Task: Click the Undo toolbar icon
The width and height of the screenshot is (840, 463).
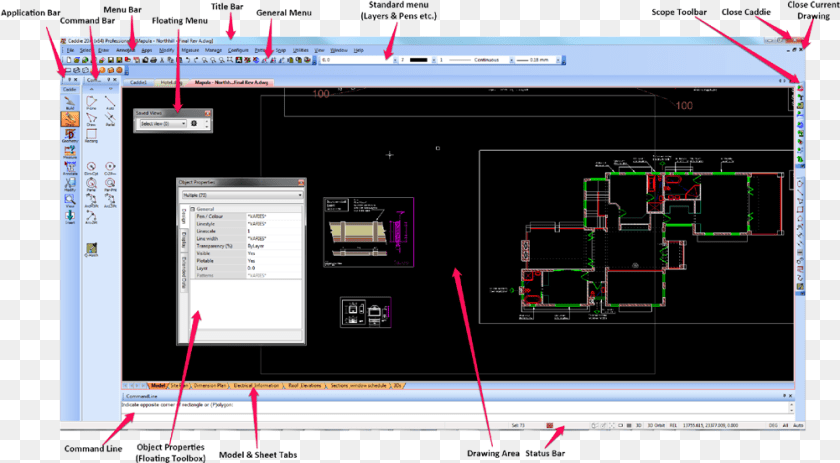Action: click(x=188, y=60)
